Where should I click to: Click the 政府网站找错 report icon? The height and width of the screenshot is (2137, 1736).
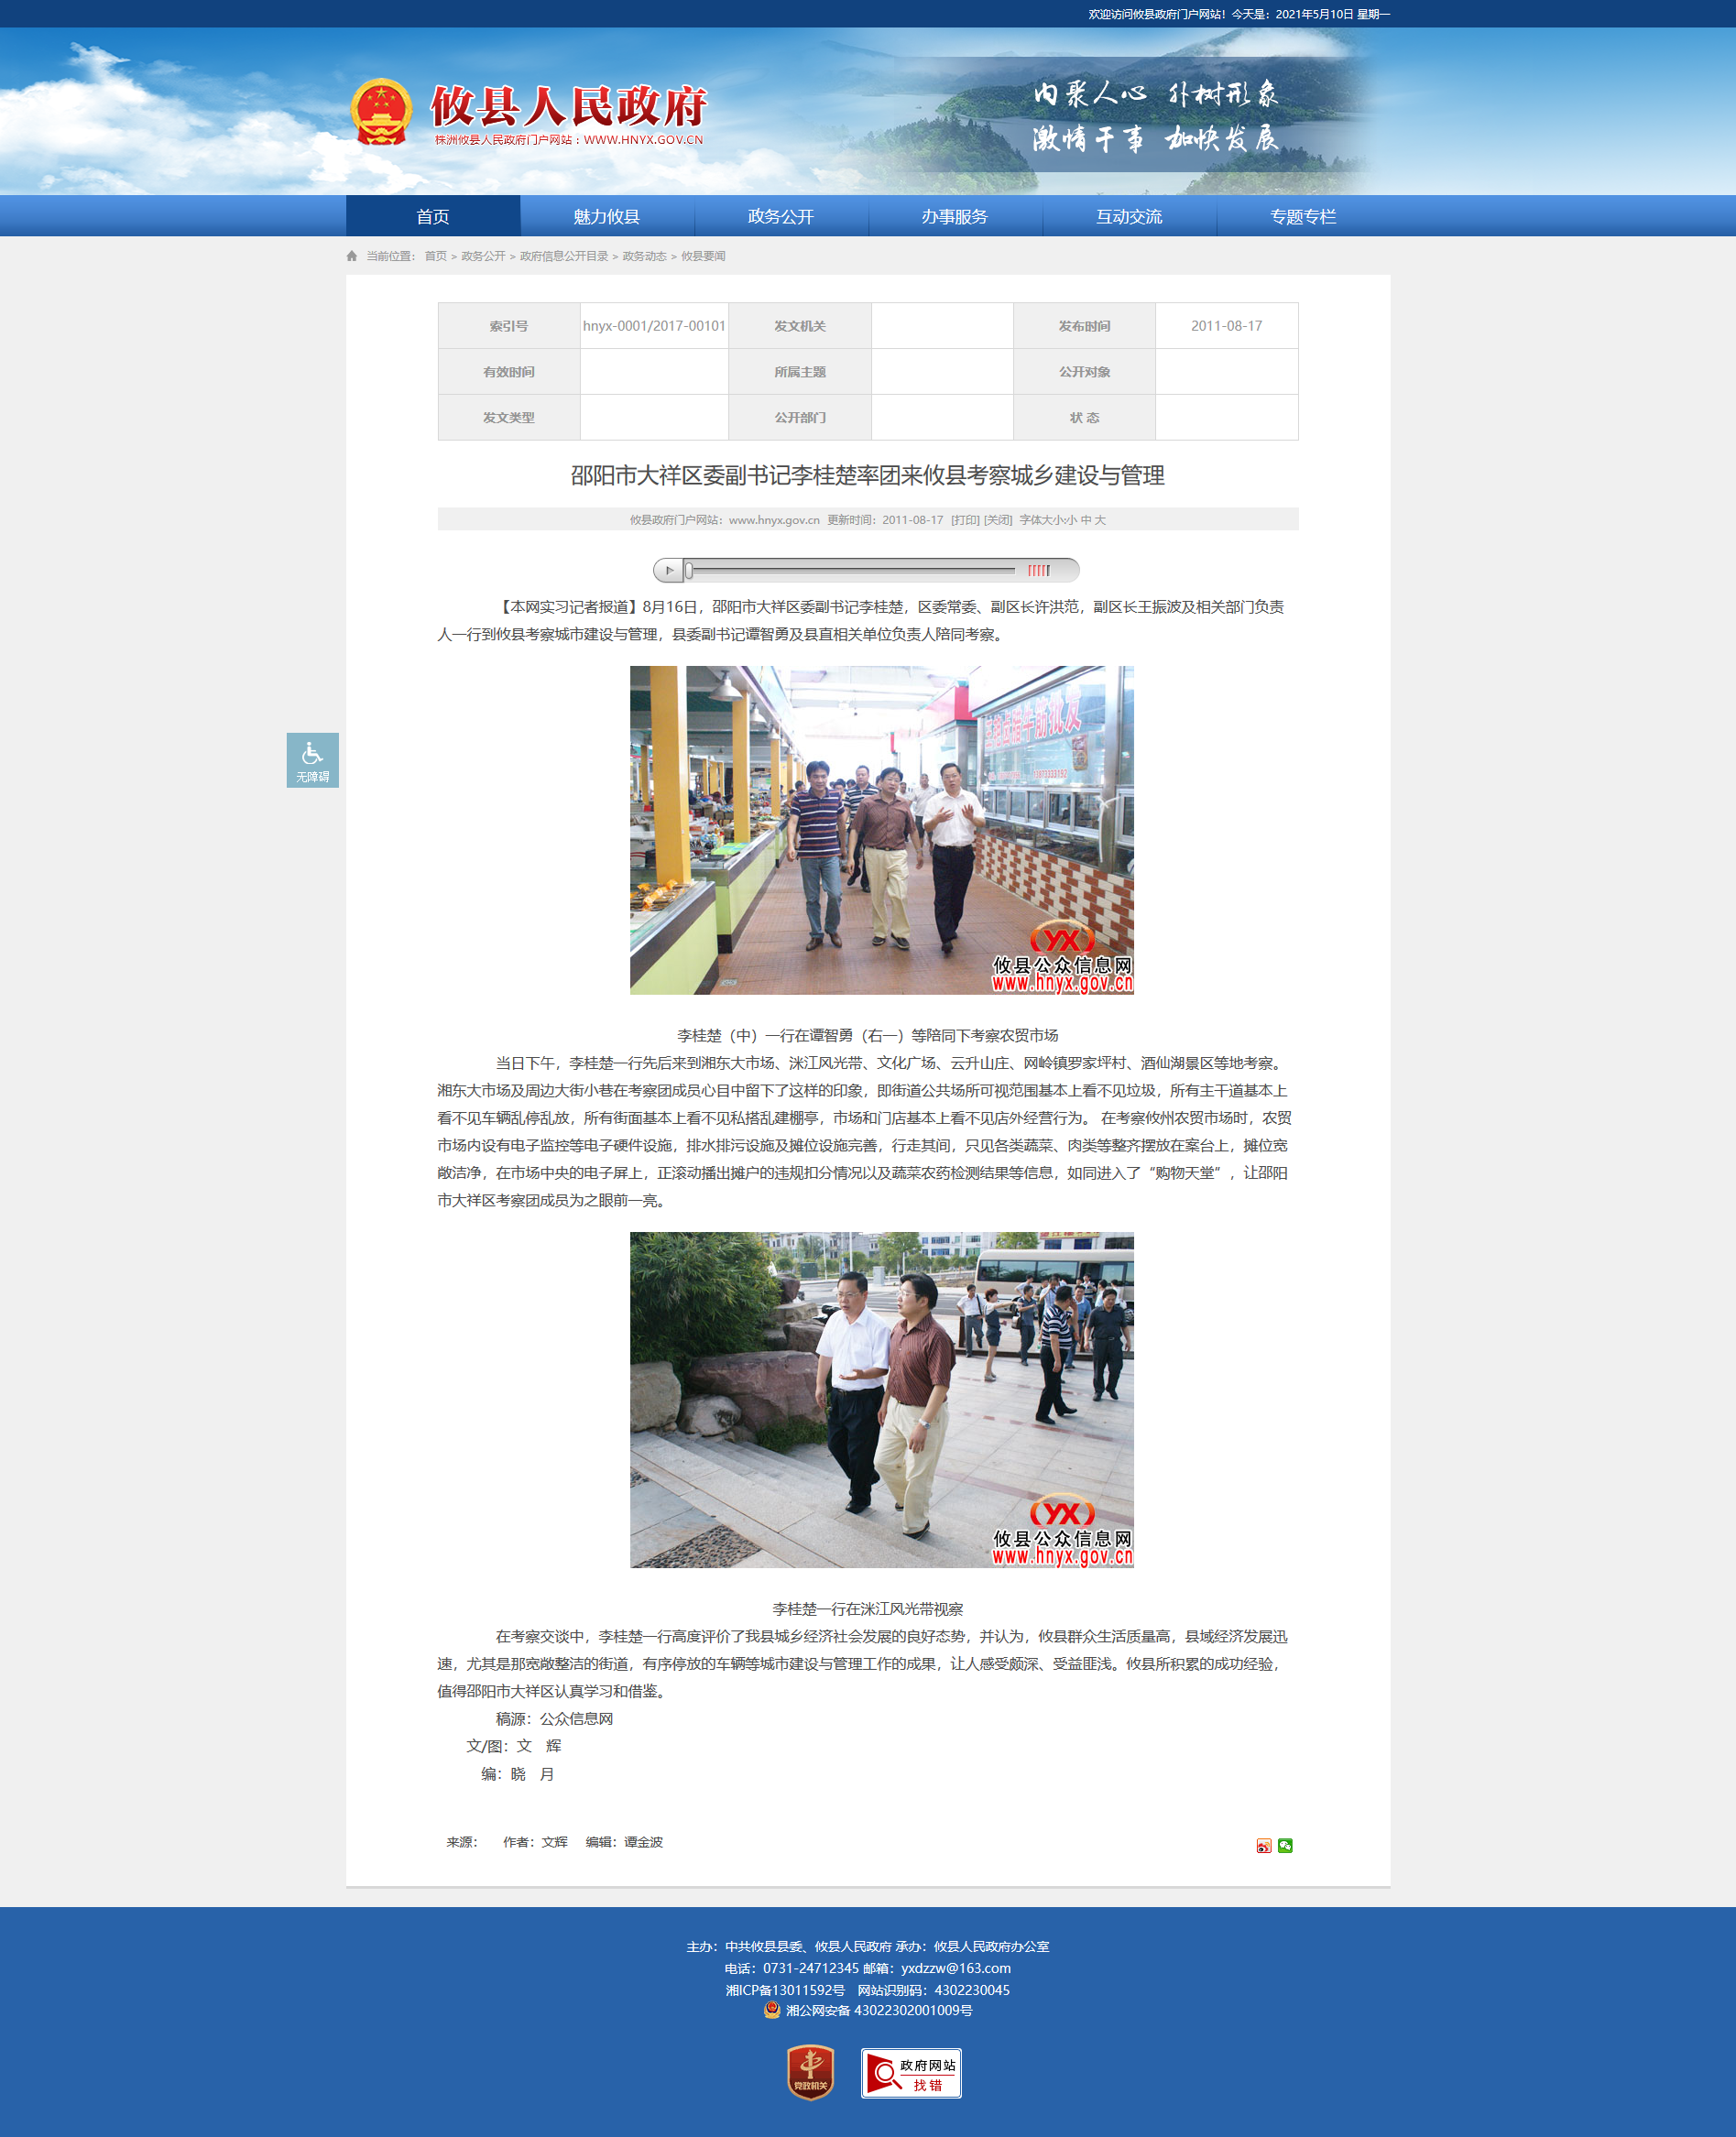(x=911, y=2073)
